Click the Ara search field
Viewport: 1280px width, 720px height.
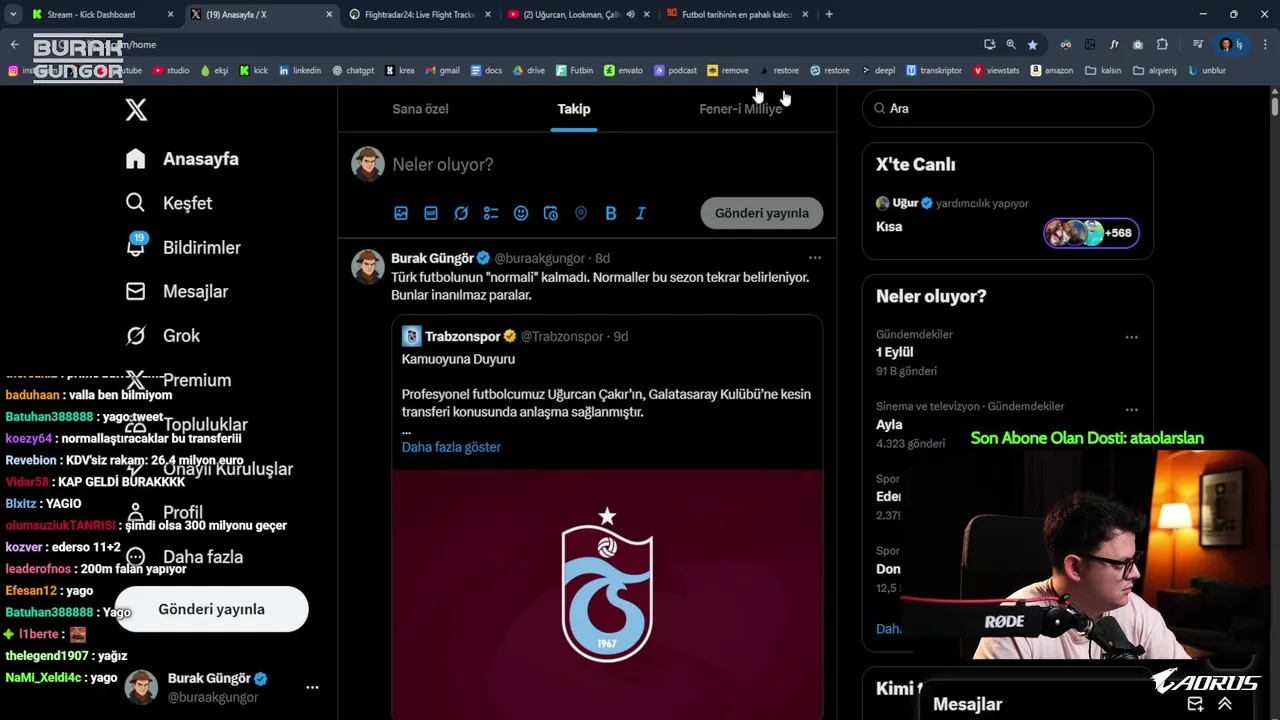click(x=1008, y=108)
